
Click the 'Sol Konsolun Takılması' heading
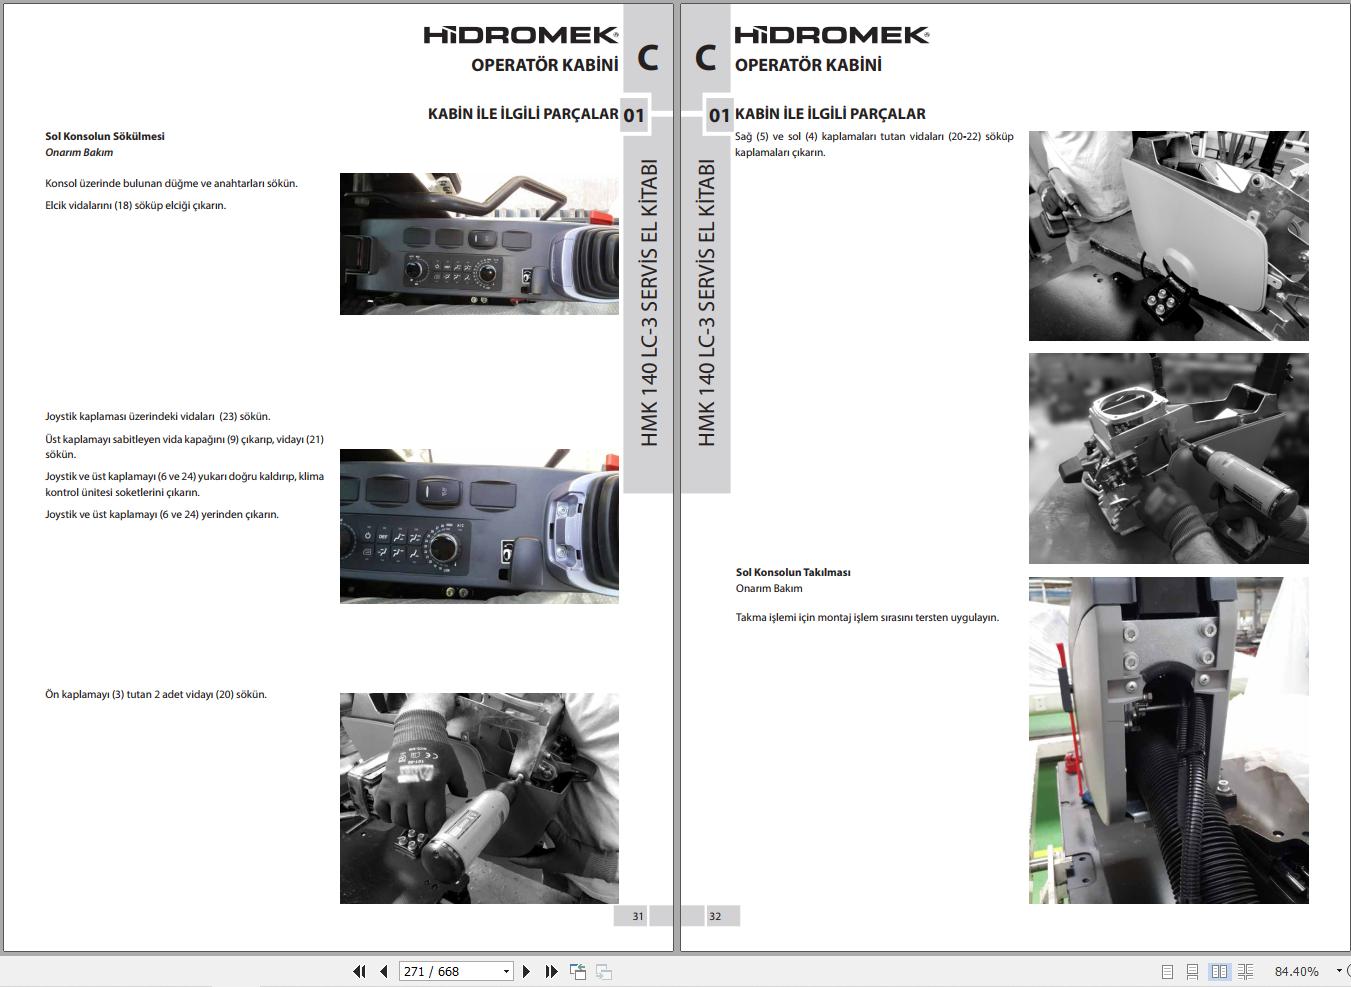pyautogui.click(x=793, y=572)
